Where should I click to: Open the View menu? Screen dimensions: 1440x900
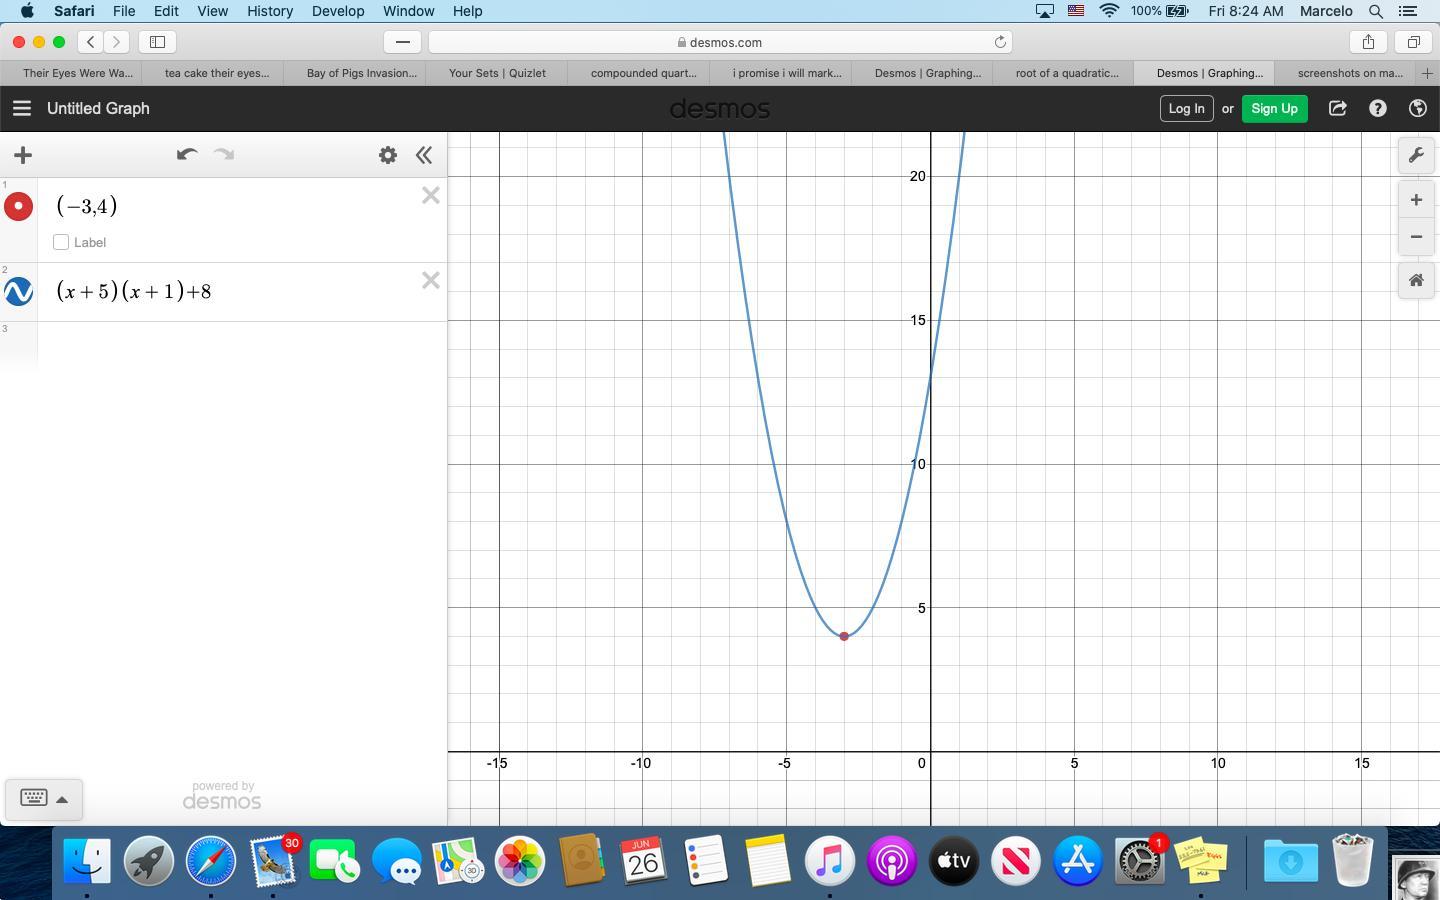pos(212,11)
